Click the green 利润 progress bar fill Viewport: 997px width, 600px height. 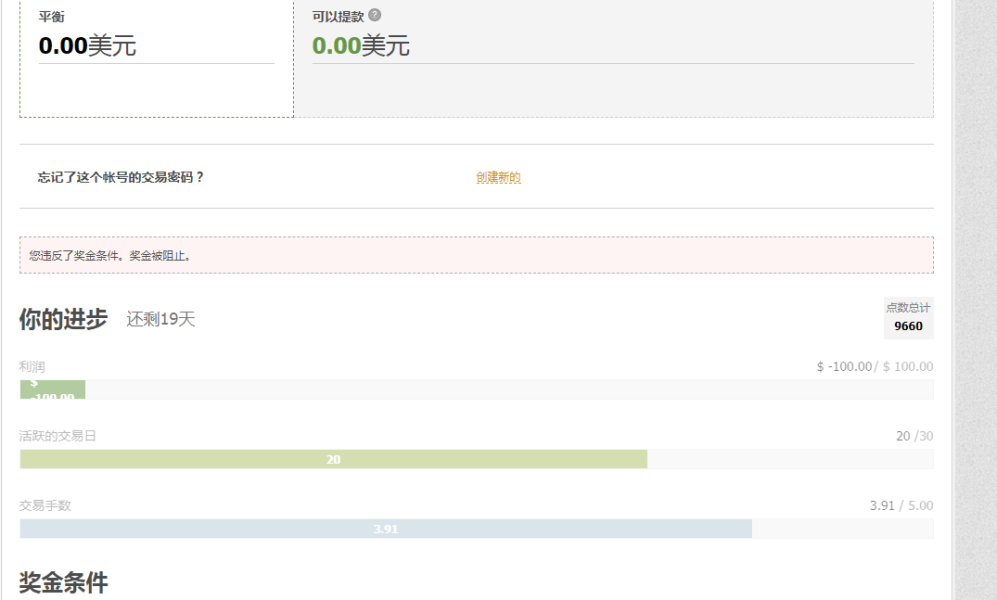point(52,389)
